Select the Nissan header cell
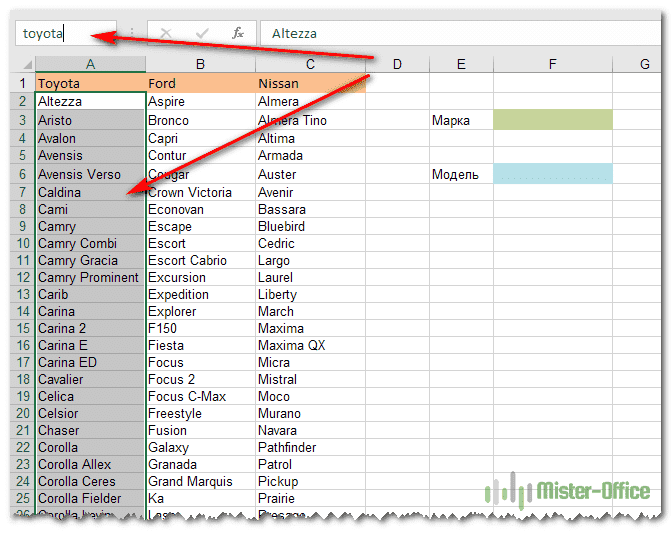672x537 pixels. point(310,84)
